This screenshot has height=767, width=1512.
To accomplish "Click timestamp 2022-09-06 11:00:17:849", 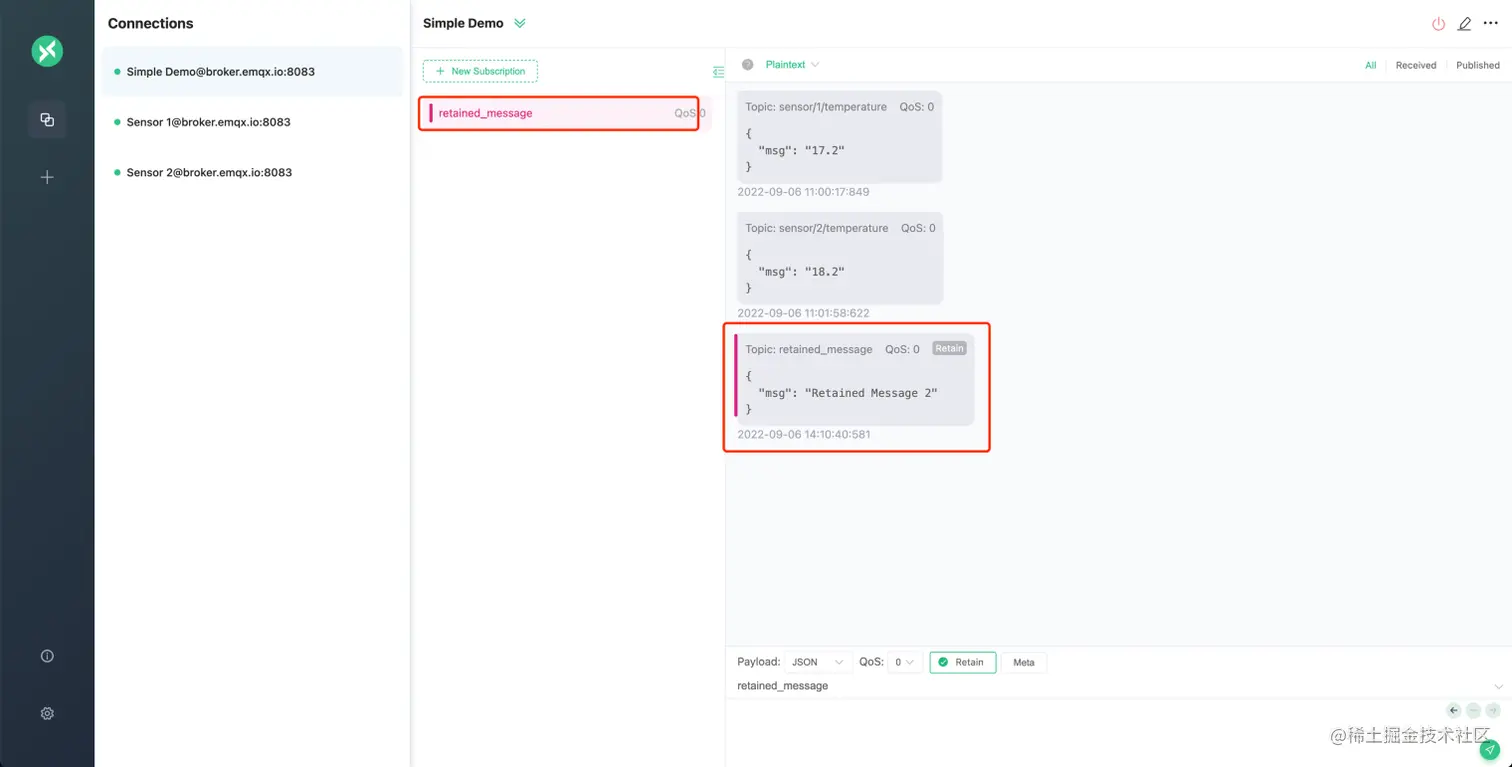I will [803, 192].
